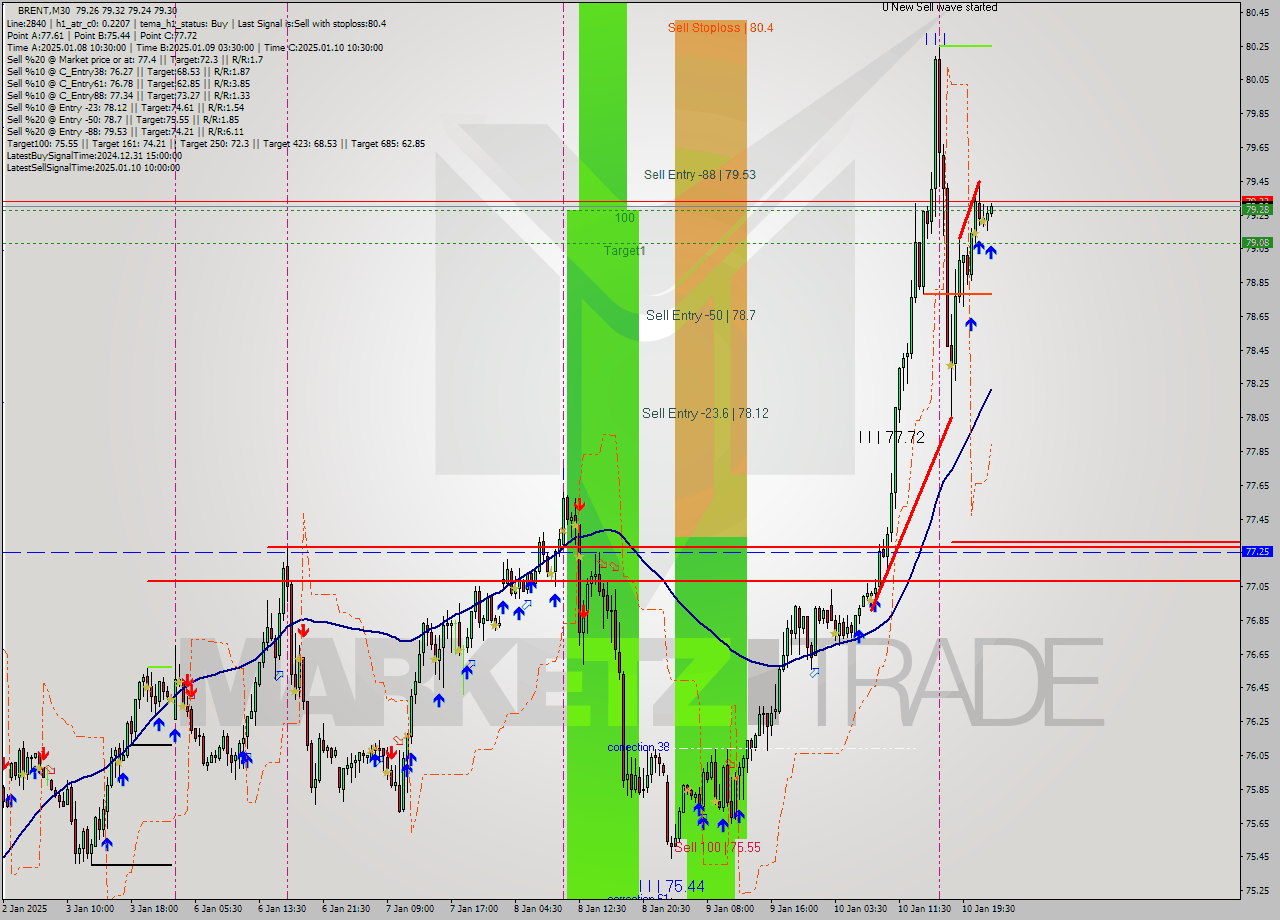Click the 'Sell Stoploss | 80.4' chart label
The height and width of the screenshot is (920, 1280).
pyautogui.click(x=720, y=28)
